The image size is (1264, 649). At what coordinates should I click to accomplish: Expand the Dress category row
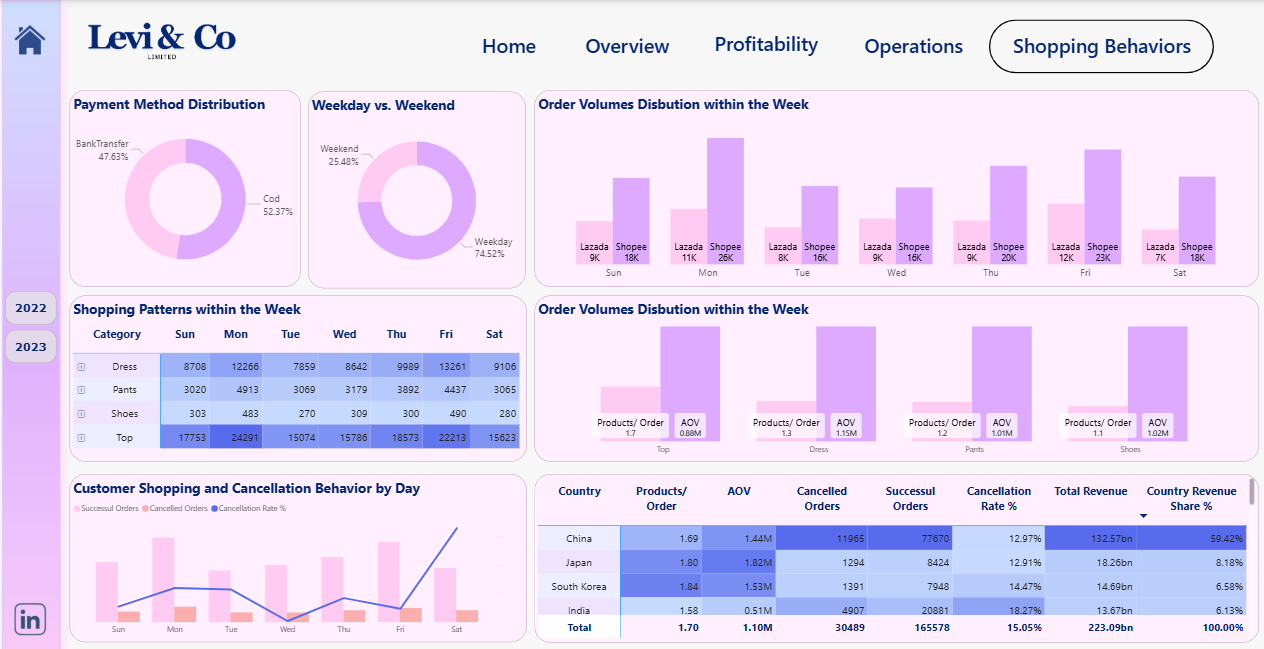81,367
